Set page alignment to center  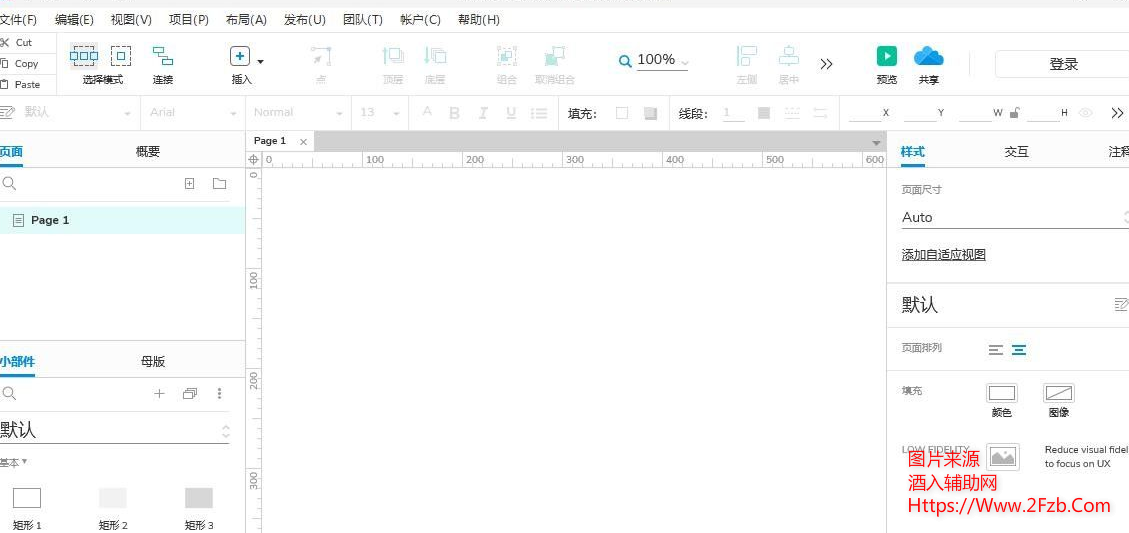click(1018, 350)
